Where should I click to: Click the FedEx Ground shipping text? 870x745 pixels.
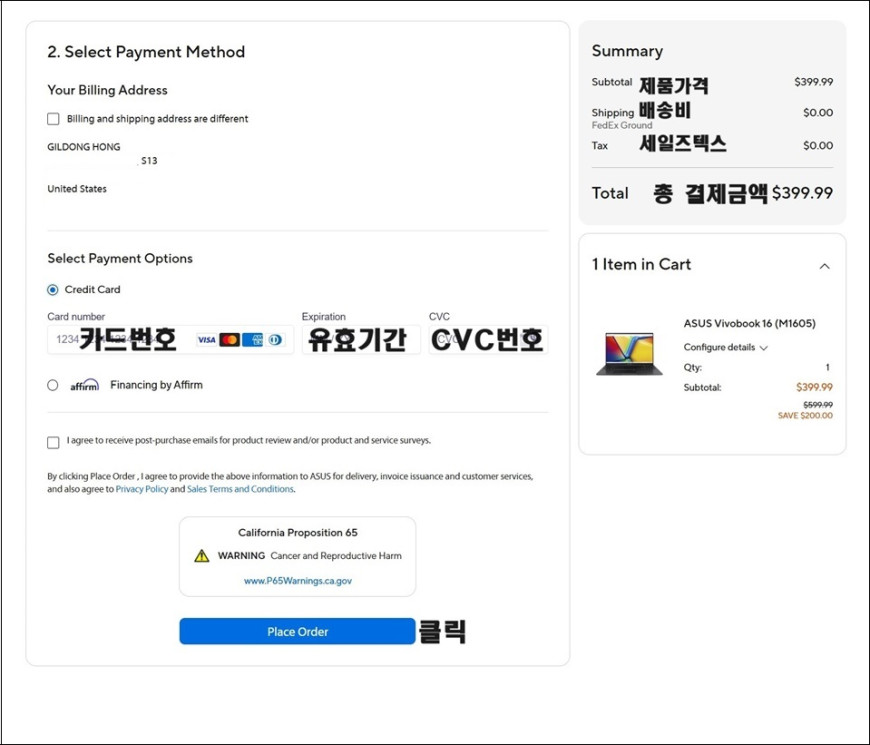[x=622, y=125]
